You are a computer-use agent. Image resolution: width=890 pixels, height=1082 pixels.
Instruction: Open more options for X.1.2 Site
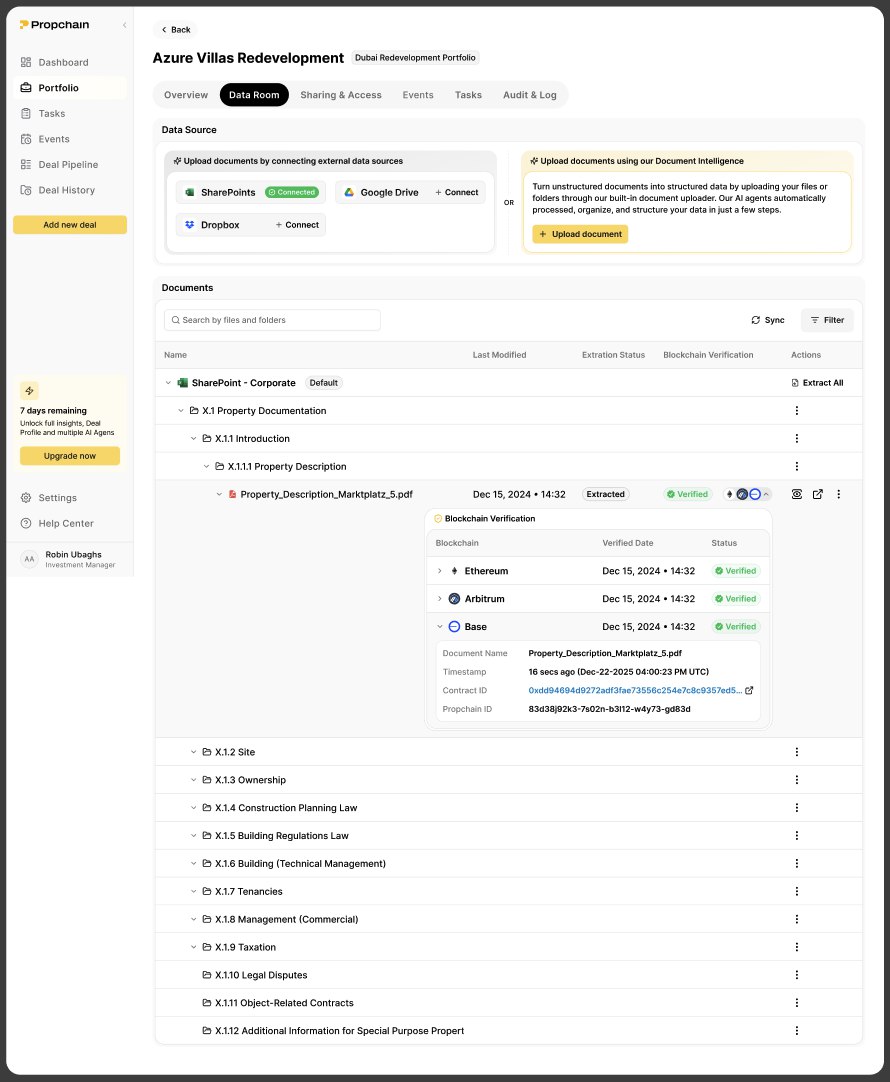pos(797,752)
